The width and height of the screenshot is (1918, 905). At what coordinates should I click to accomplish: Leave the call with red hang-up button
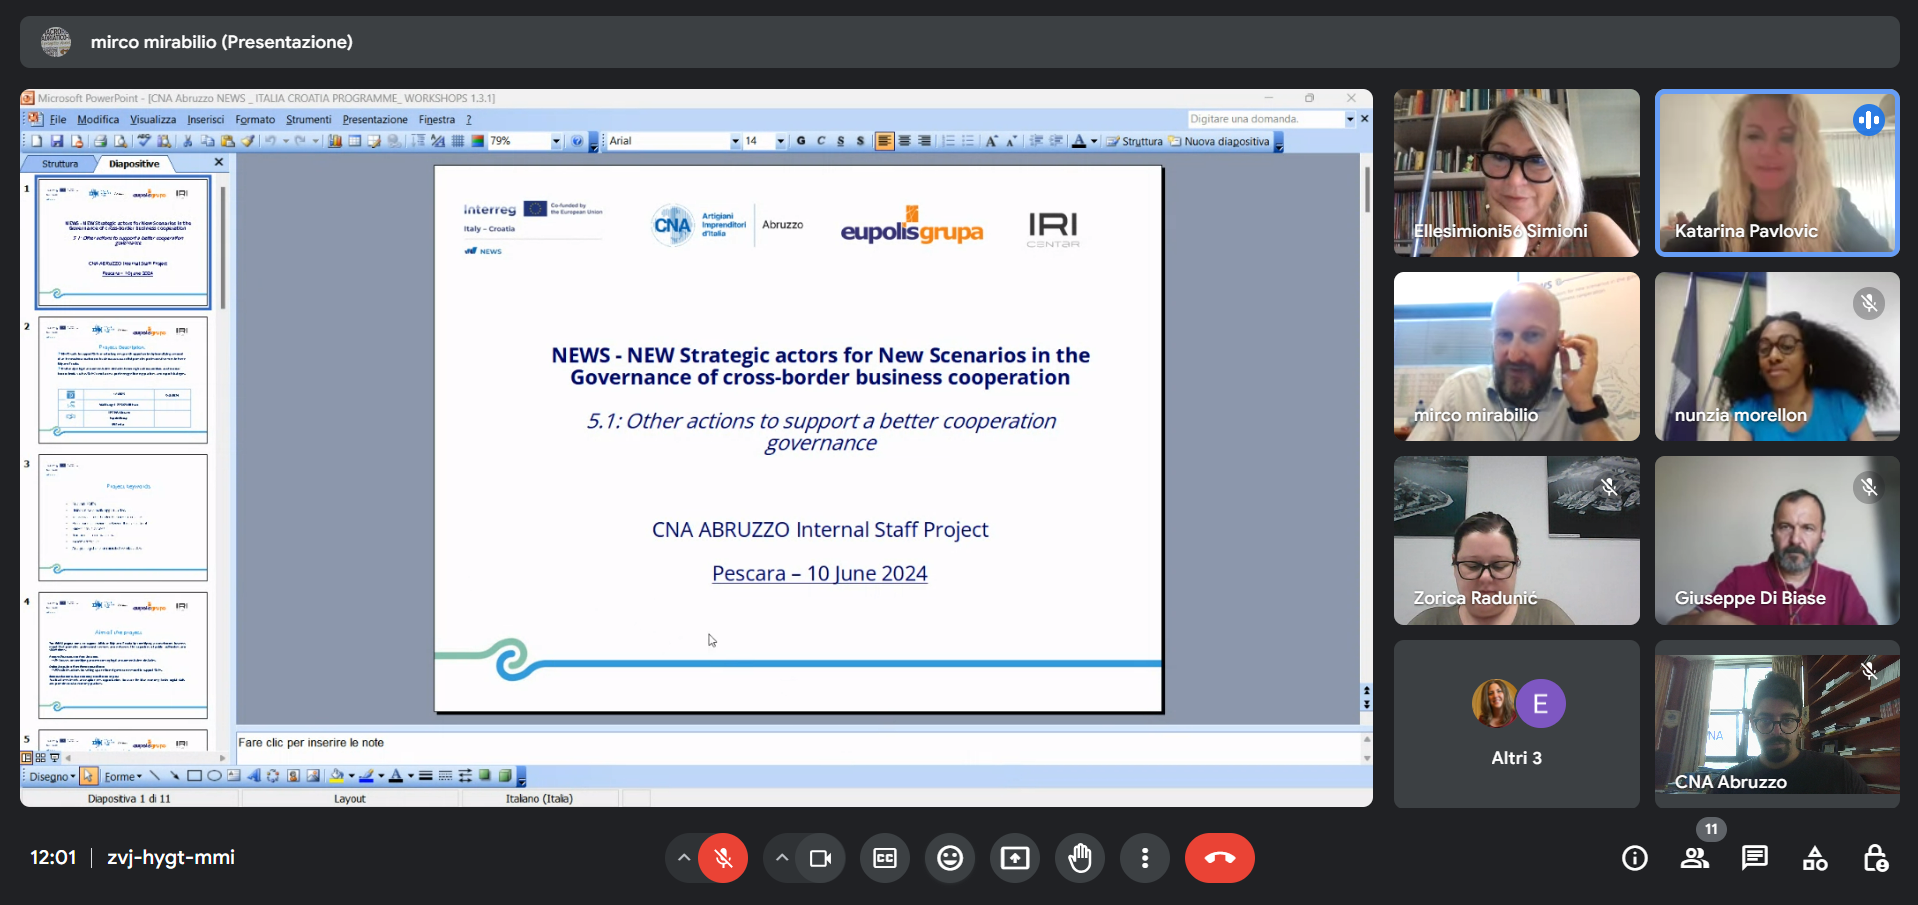click(1219, 858)
